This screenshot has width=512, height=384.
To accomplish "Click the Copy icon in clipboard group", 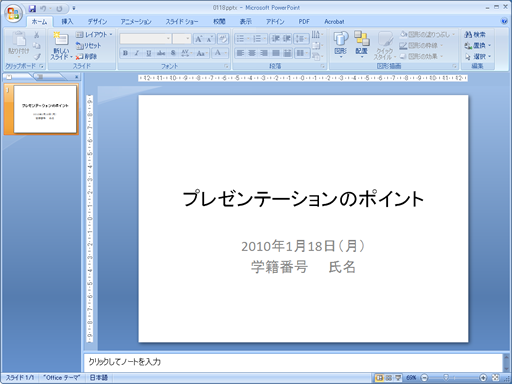I will point(37,46).
